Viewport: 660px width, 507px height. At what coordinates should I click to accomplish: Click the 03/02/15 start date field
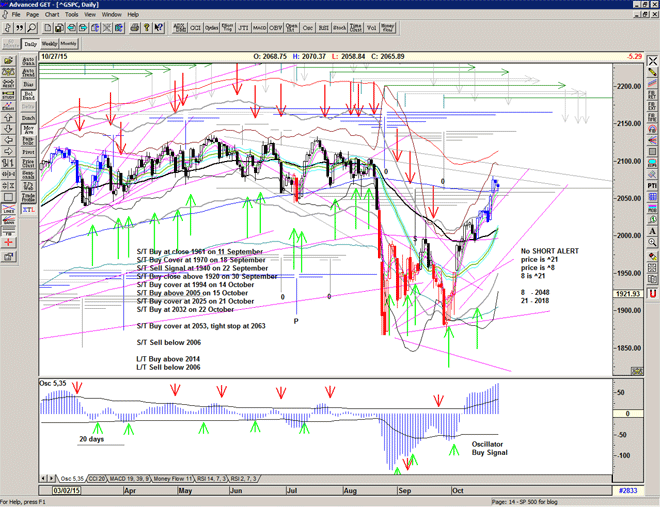pyautogui.click(x=66, y=490)
